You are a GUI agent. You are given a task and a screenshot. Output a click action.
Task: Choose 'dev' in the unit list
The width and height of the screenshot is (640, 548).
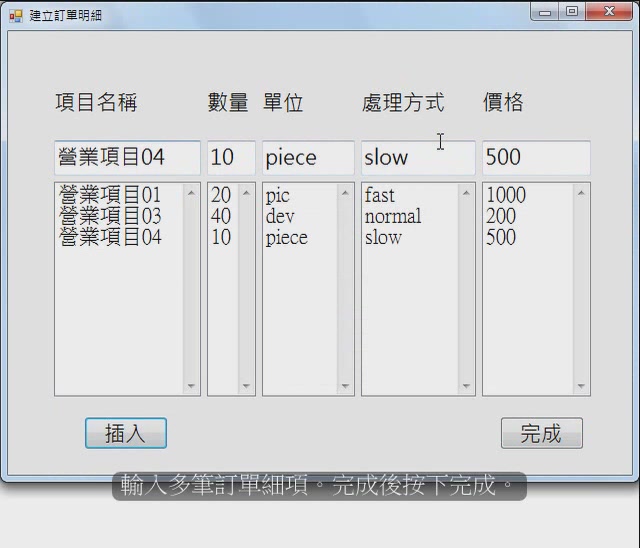280,216
